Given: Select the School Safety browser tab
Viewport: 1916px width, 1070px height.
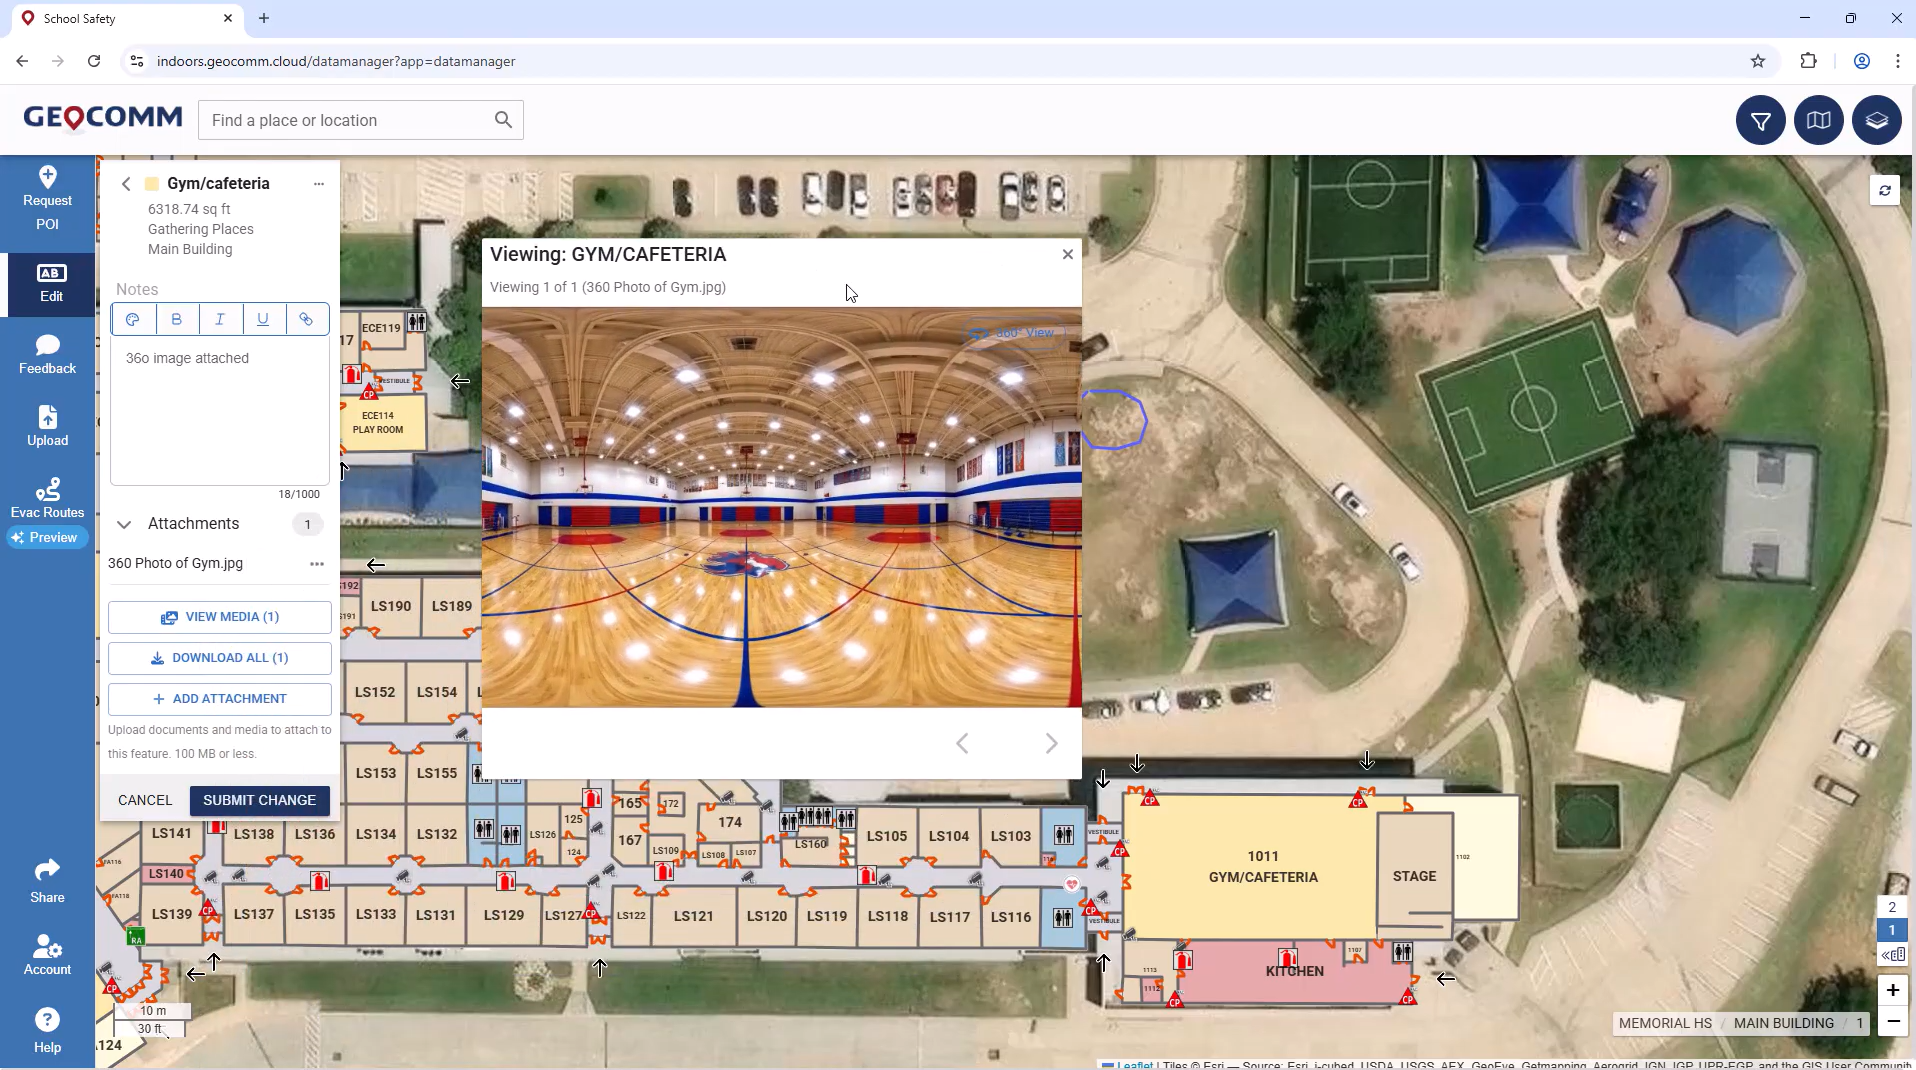Looking at the screenshot, I should click(128, 18).
